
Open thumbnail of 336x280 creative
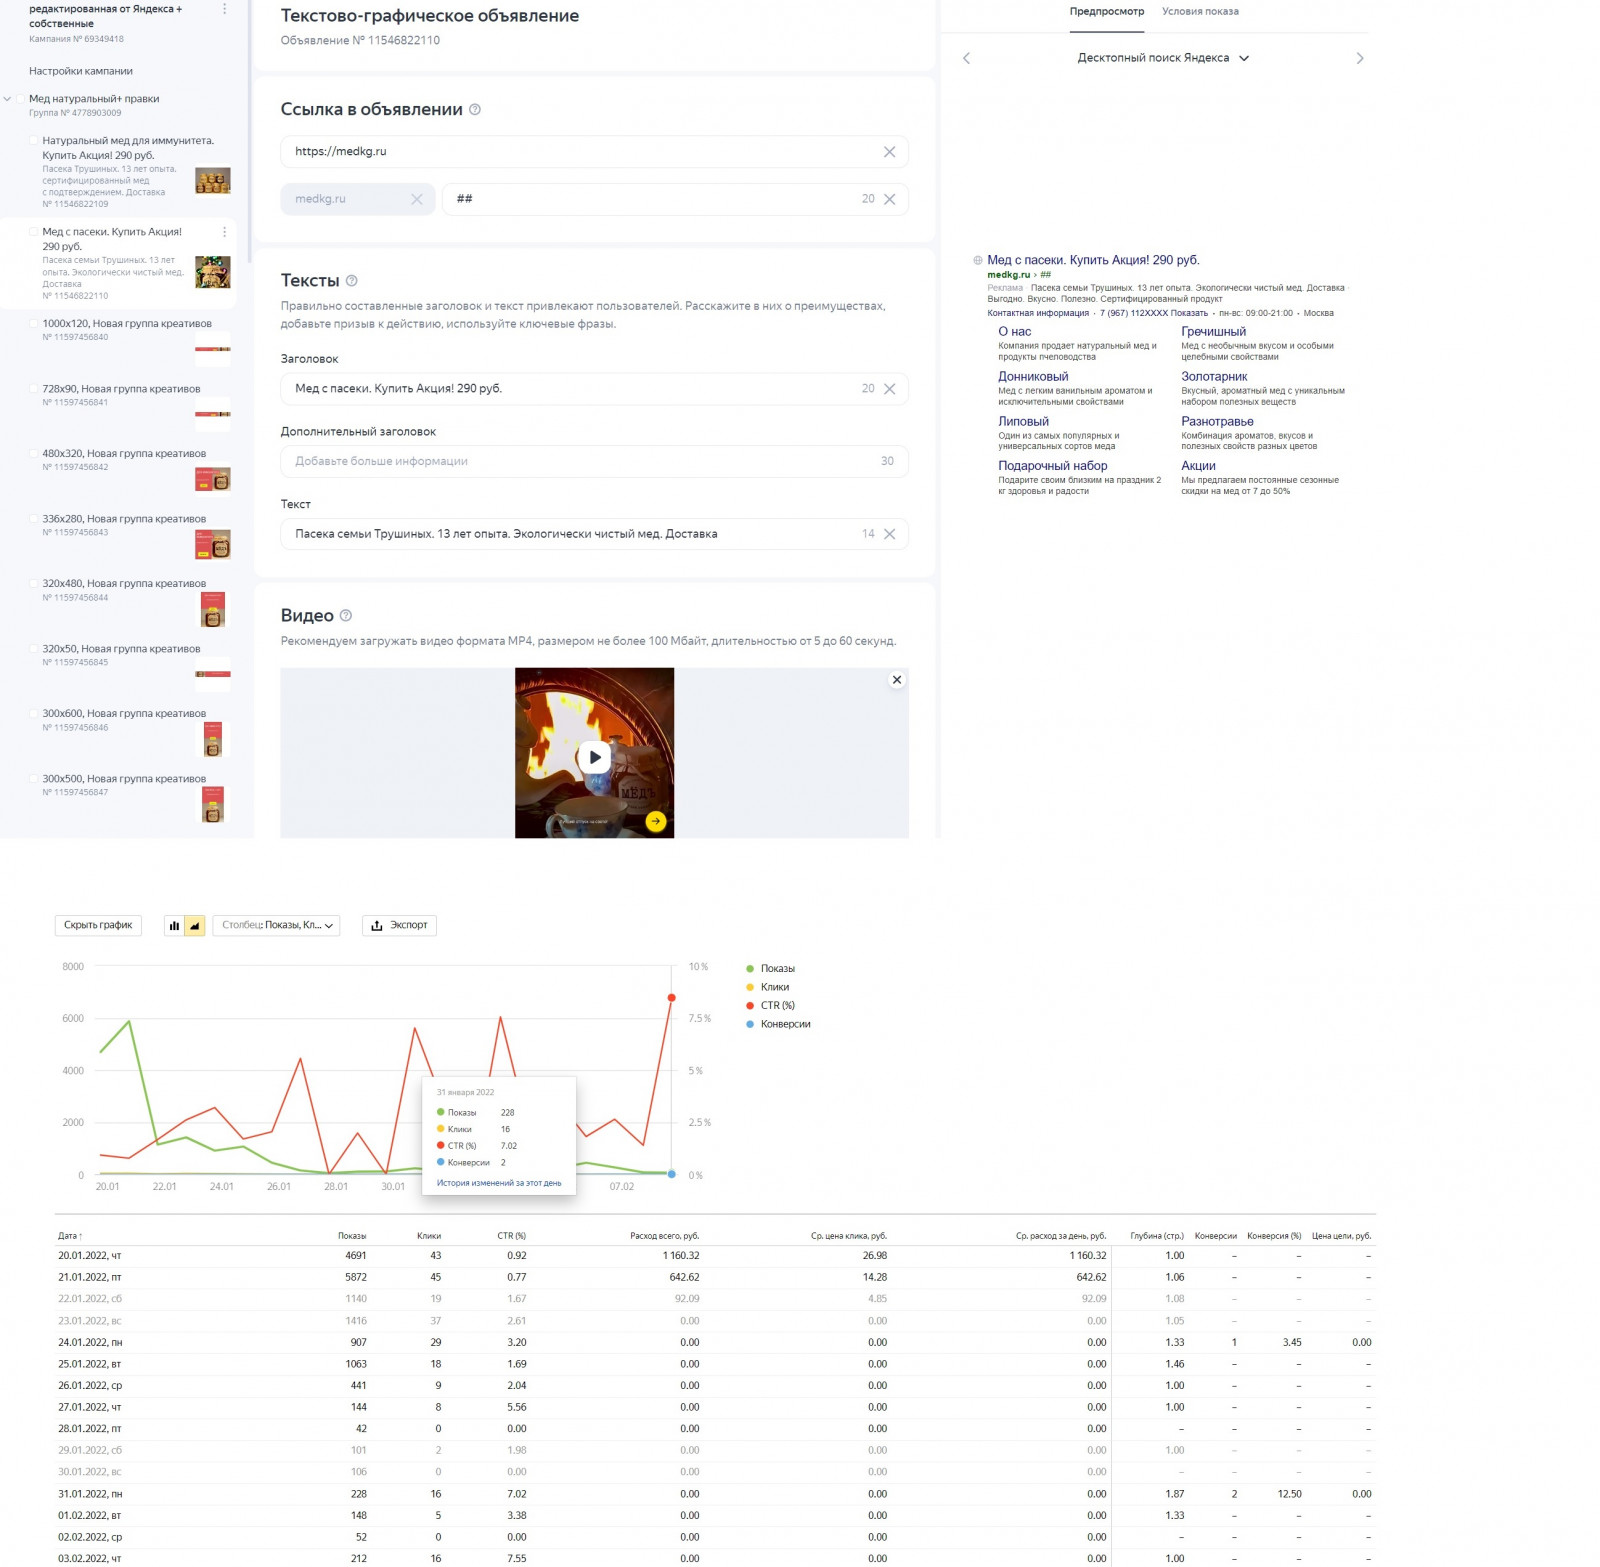click(213, 544)
